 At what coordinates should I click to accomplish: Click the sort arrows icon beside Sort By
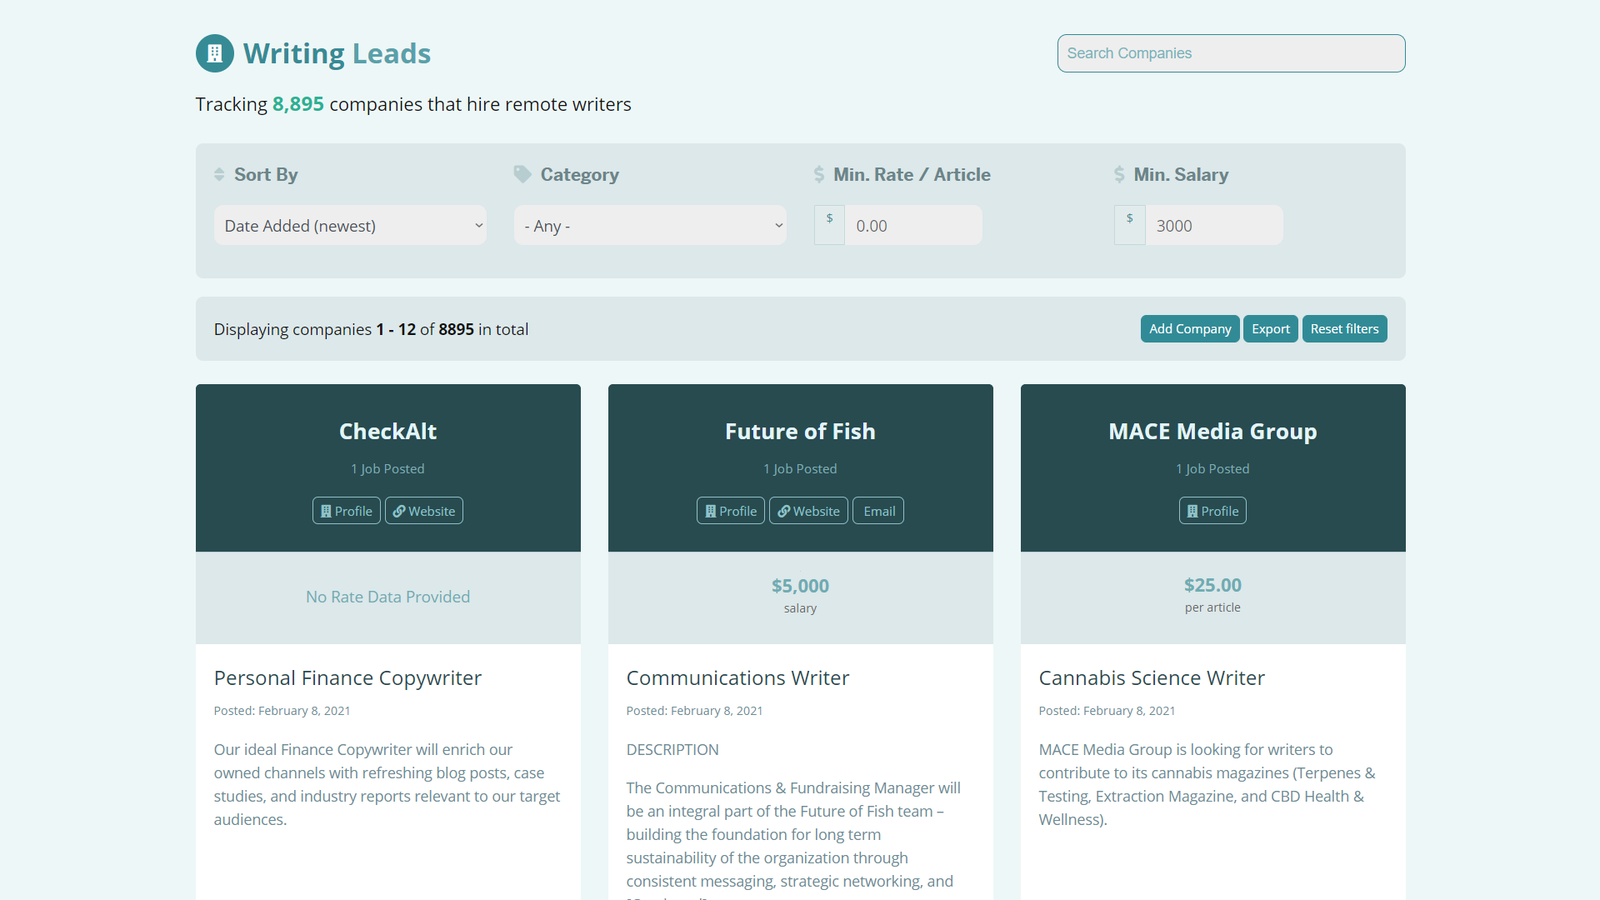pos(219,175)
